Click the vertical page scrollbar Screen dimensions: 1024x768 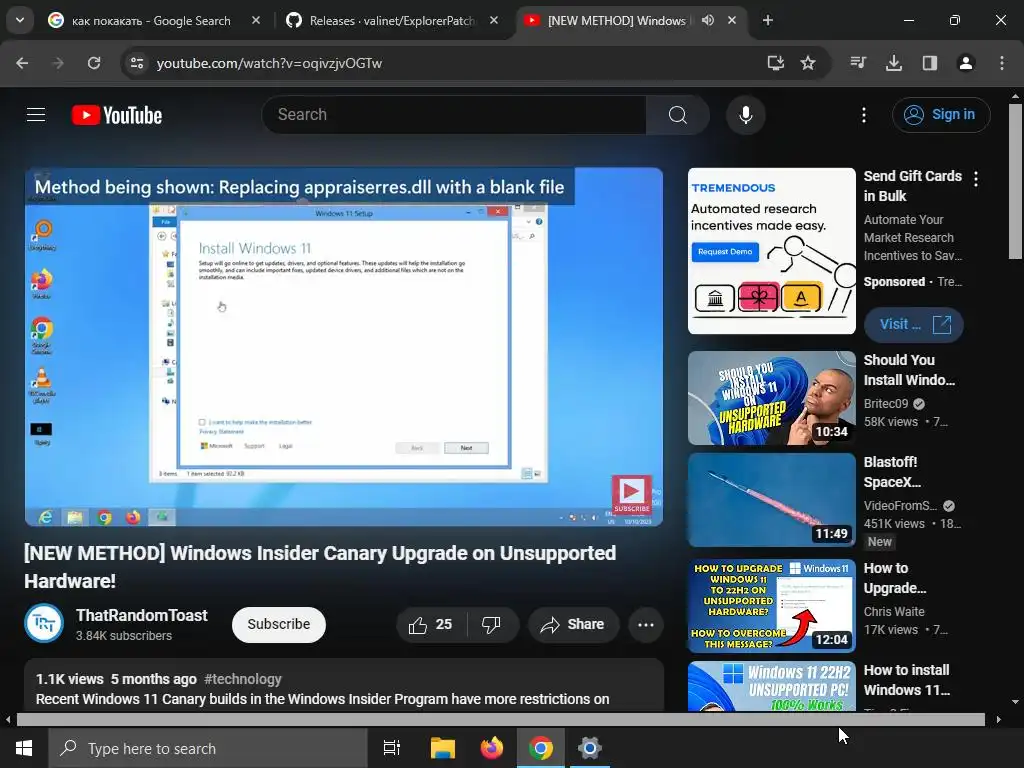click(x=1015, y=181)
